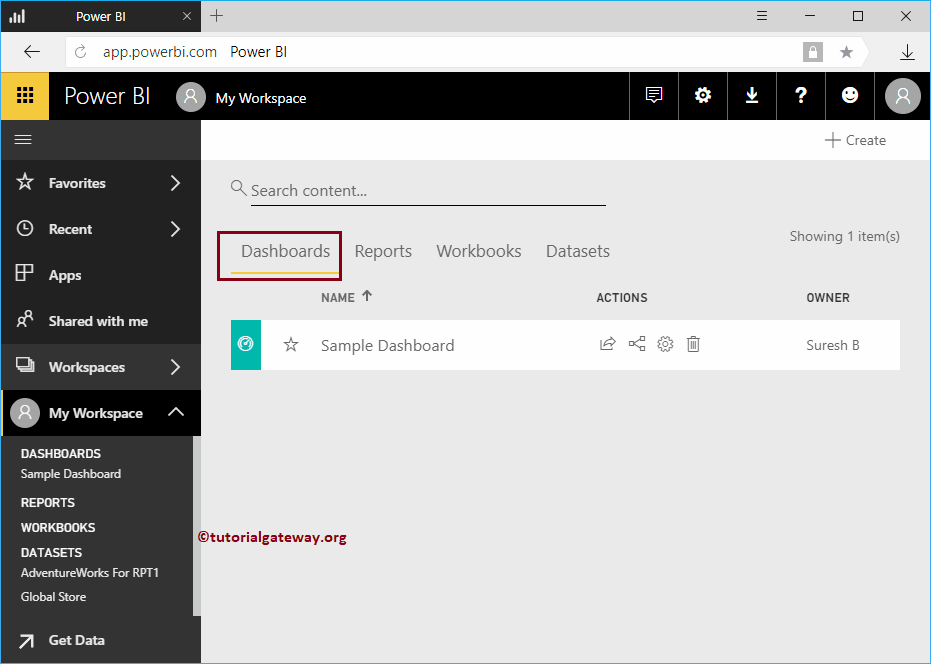This screenshot has width=931, height=664.
Task: Open the app launcher grid
Action: click(x=22, y=95)
